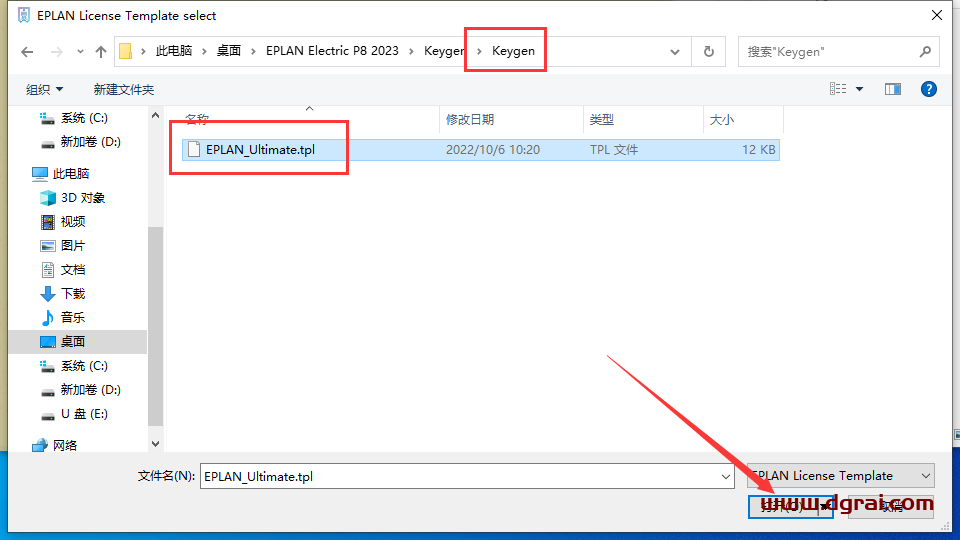Select U 盘 (E:) drive
This screenshot has height=540, width=960.
(x=74, y=414)
